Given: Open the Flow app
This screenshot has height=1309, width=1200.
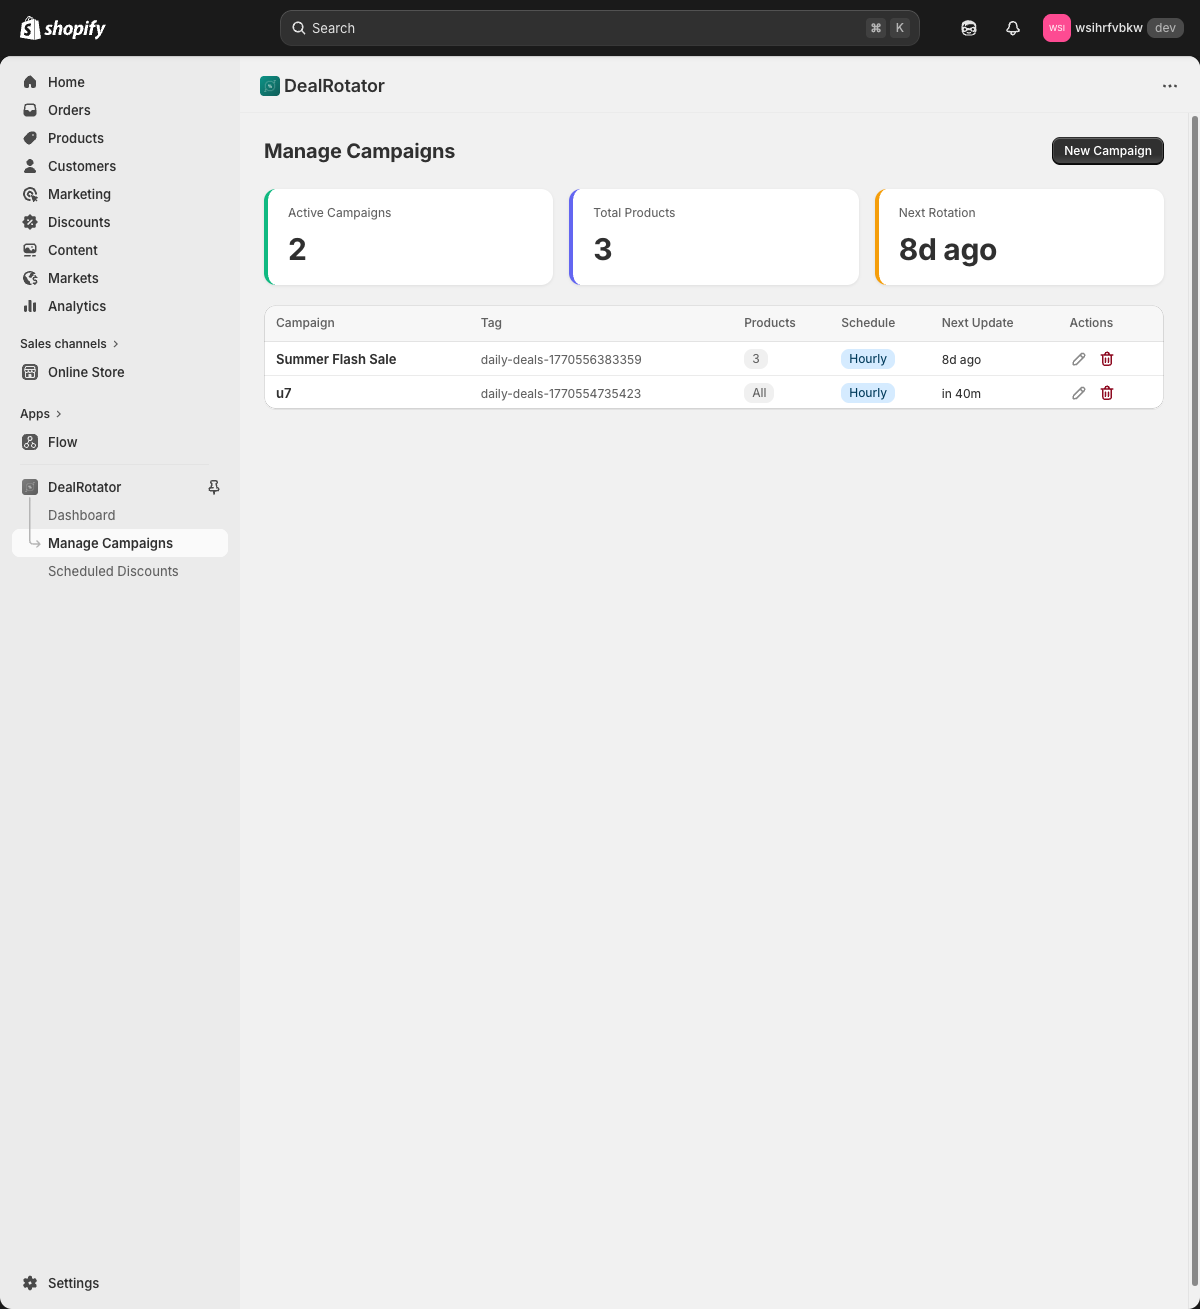Looking at the screenshot, I should pos(63,442).
